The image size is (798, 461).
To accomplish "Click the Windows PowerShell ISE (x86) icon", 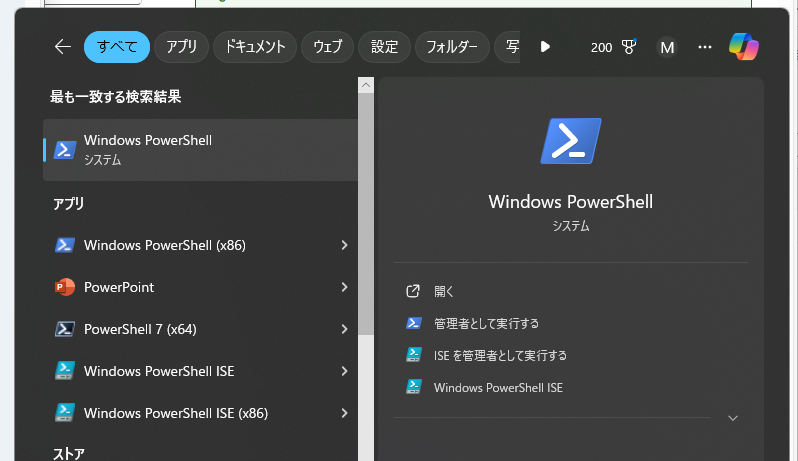I will pyautogui.click(x=65, y=413).
